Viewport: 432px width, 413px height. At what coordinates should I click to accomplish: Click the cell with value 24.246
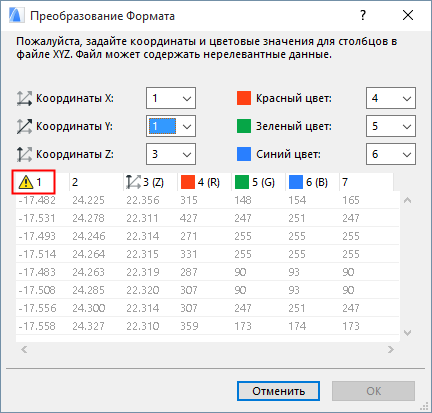(89, 236)
